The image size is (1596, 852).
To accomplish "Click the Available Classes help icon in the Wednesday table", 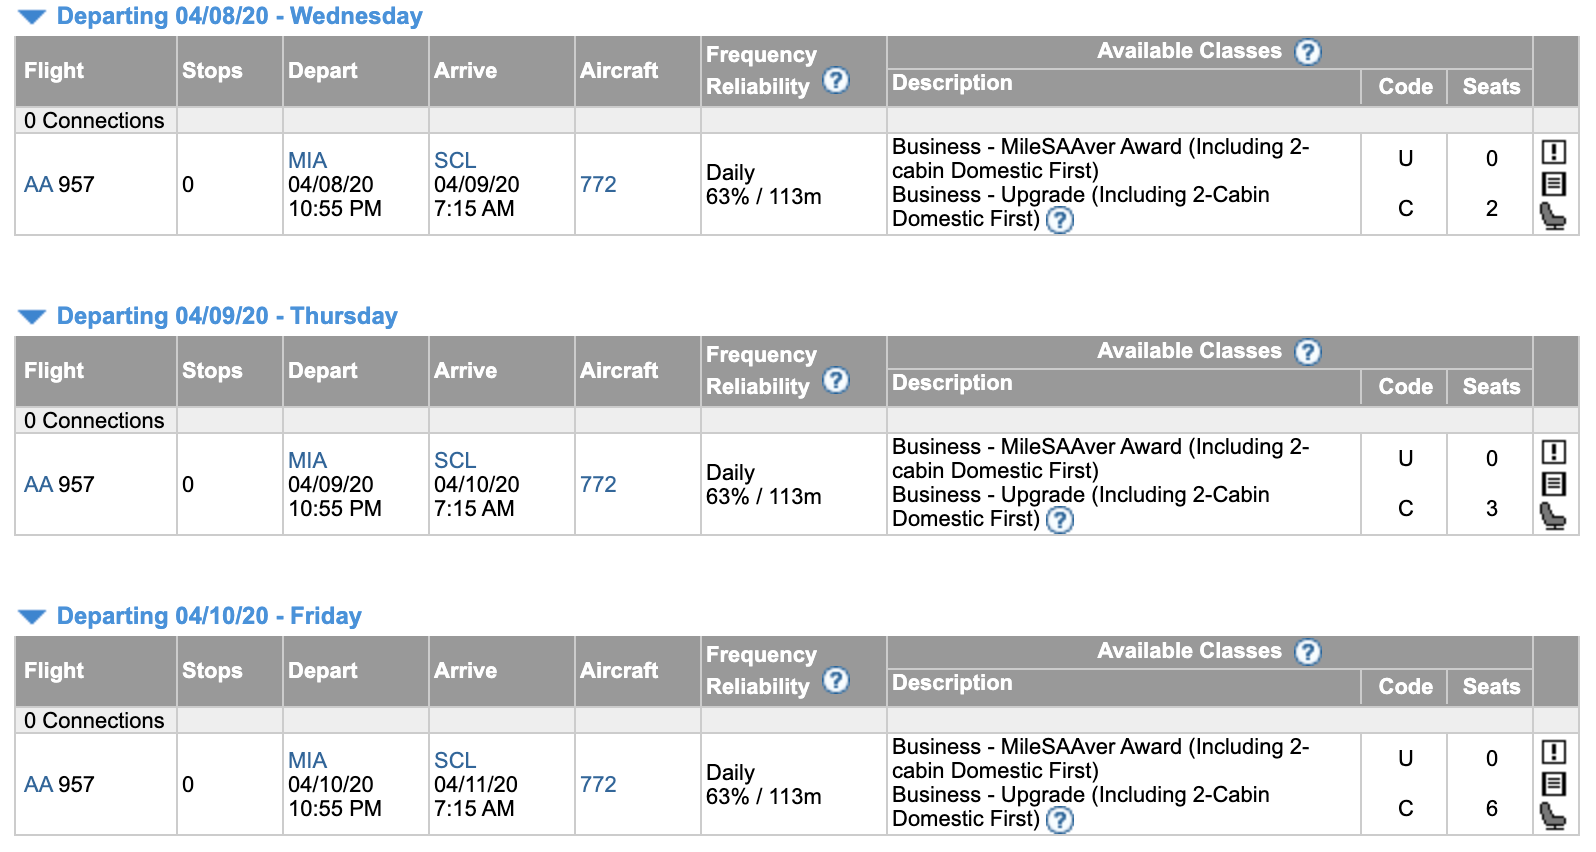I will pos(1308,52).
